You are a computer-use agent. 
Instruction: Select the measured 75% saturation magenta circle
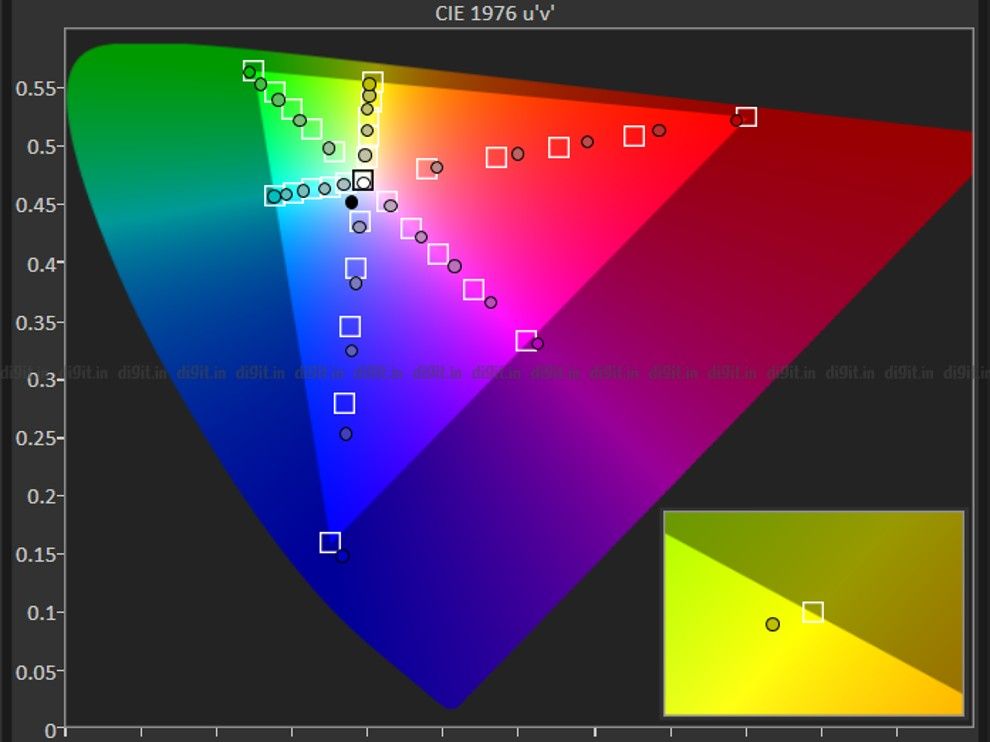491,302
